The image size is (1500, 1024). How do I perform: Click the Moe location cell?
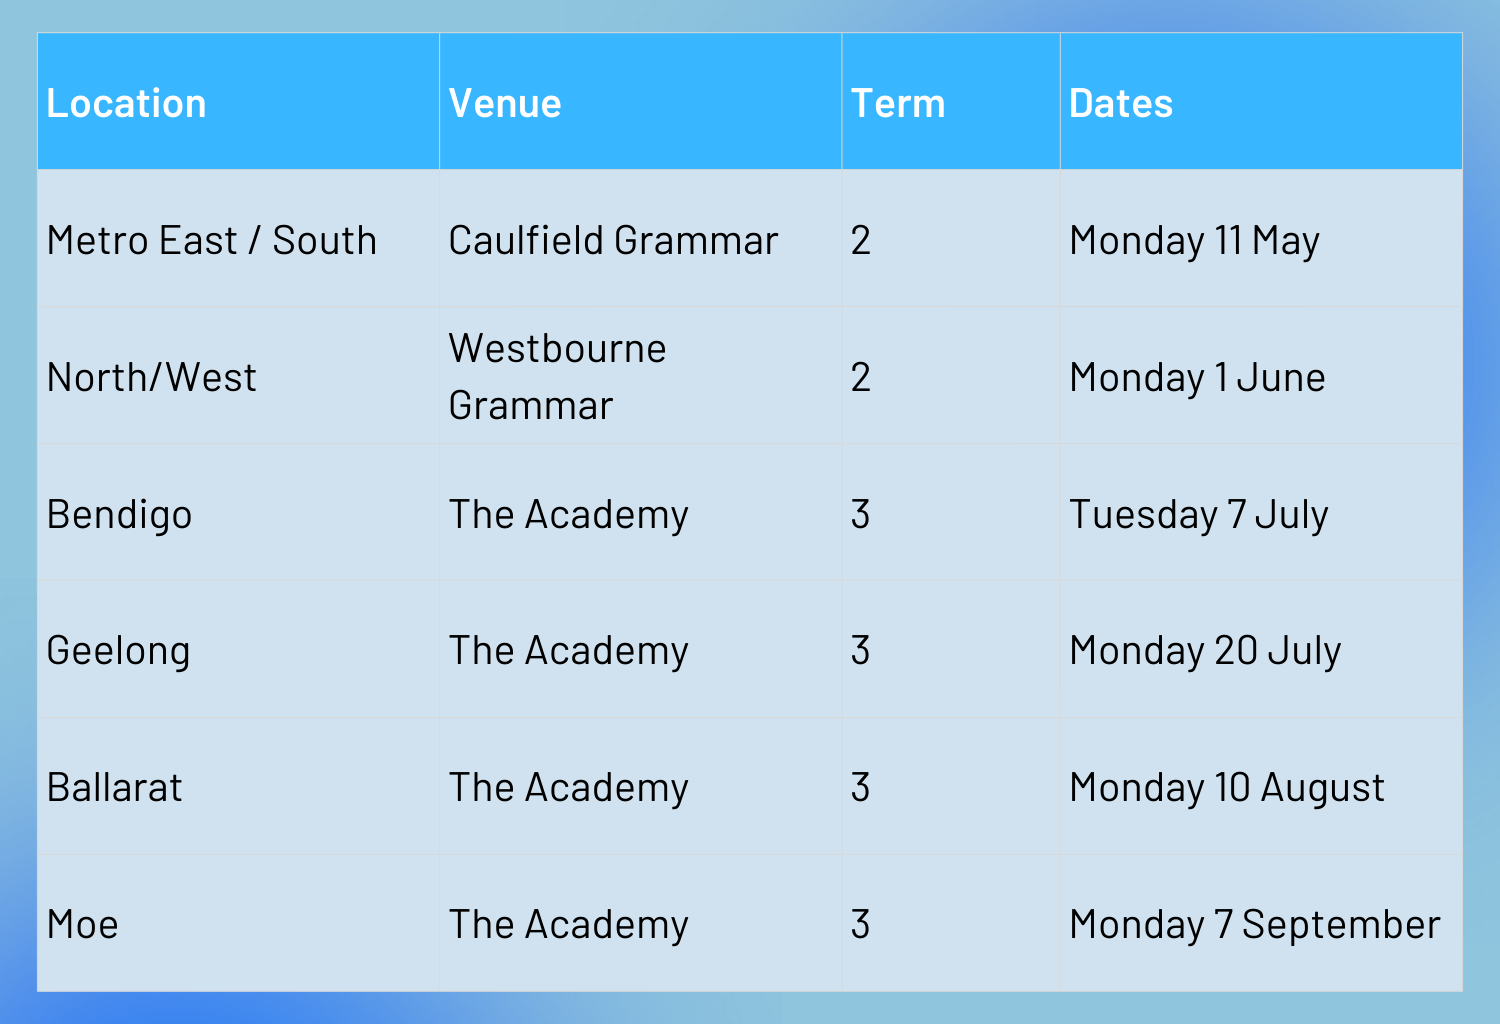click(x=83, y=925)
